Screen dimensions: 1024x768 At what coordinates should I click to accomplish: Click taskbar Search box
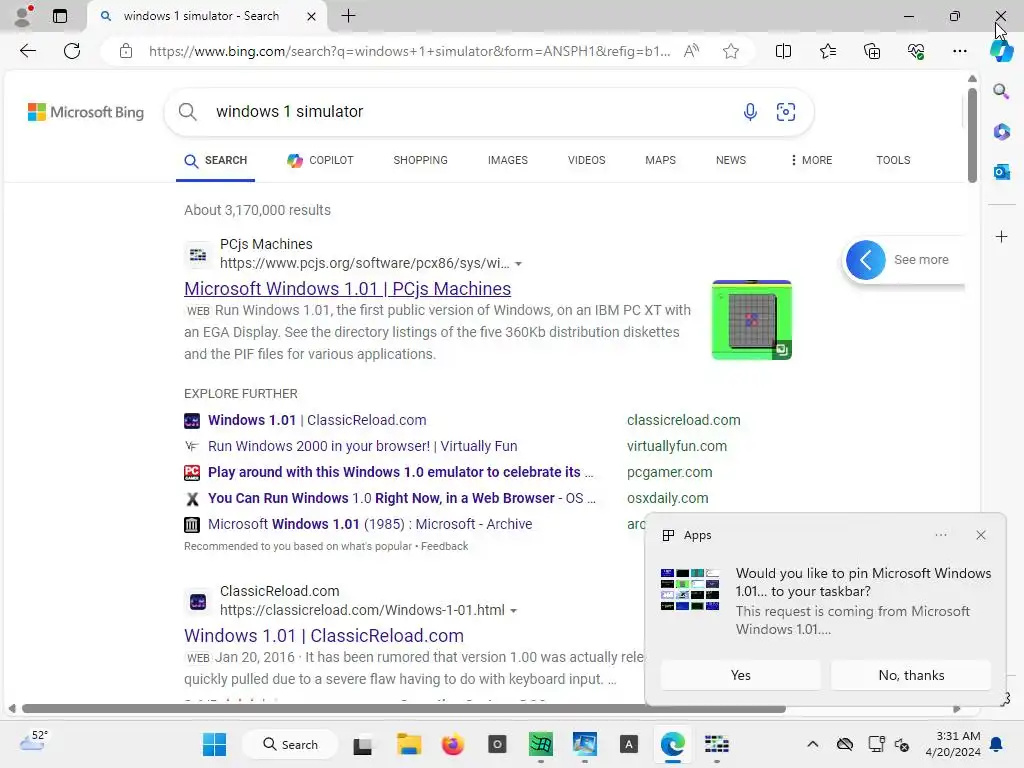pyautogui.click(x=290, y=744)
